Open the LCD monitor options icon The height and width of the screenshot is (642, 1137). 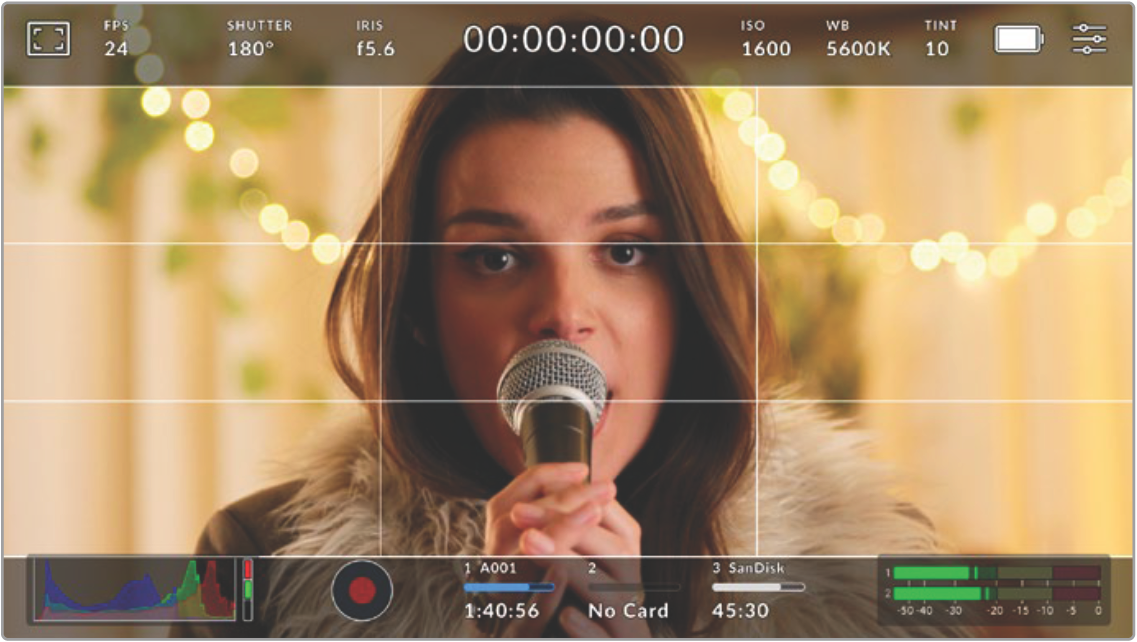coord(49,38)
